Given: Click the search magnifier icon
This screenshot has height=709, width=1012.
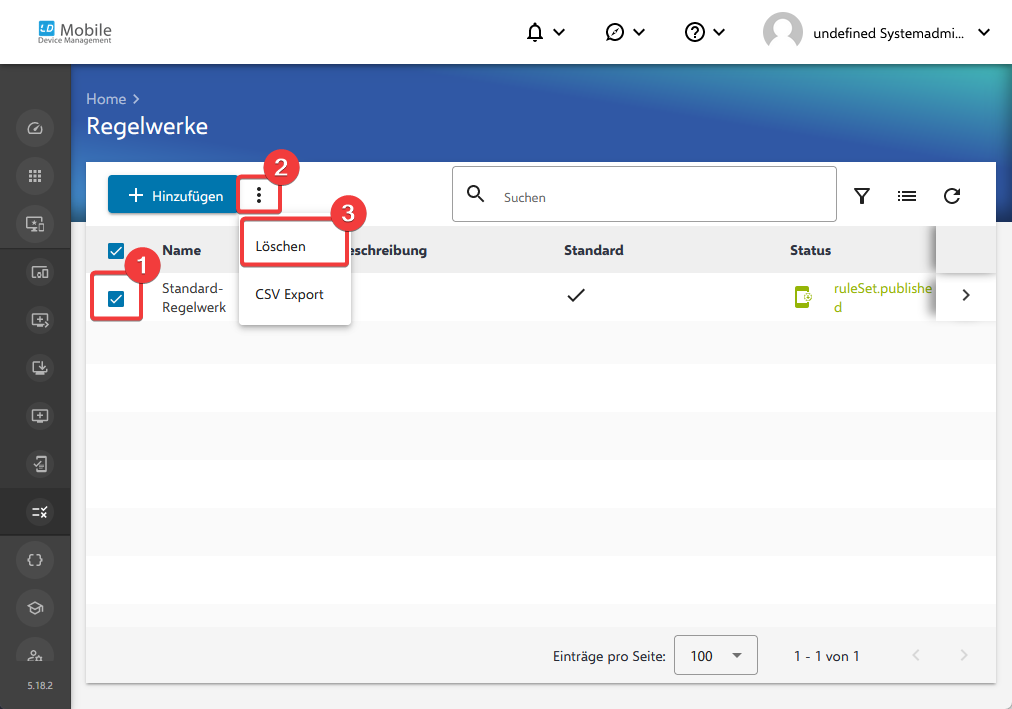Looking at the screenshot, I should click(476, 194).
